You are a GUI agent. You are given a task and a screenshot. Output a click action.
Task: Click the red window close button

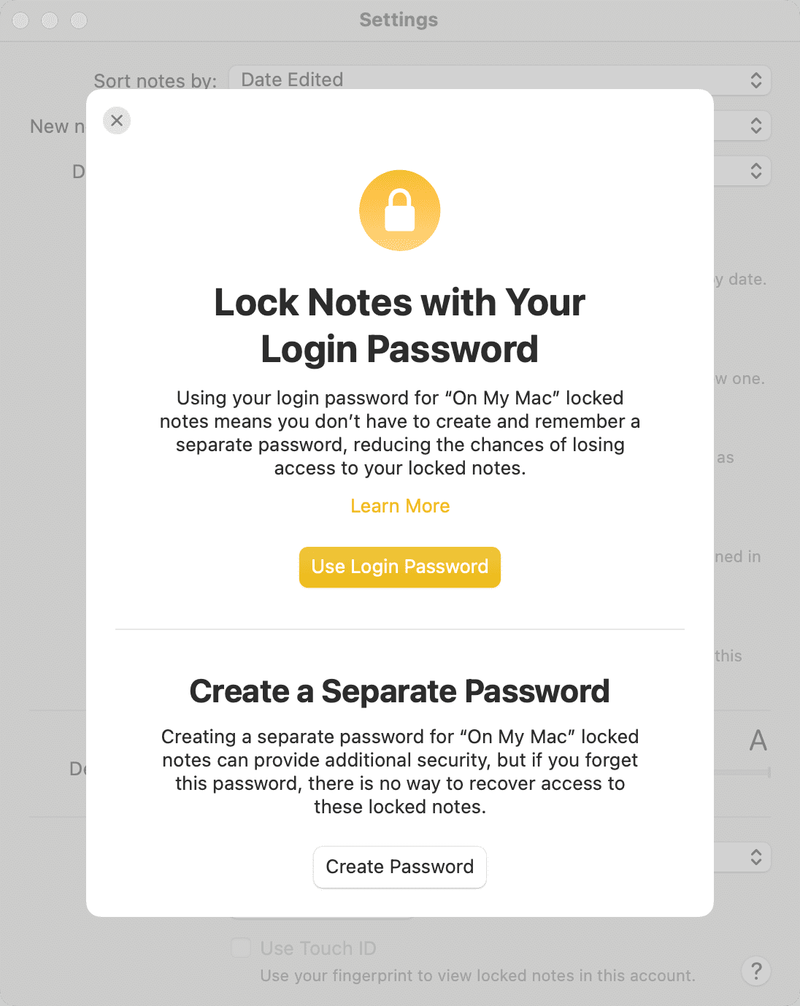21,20
